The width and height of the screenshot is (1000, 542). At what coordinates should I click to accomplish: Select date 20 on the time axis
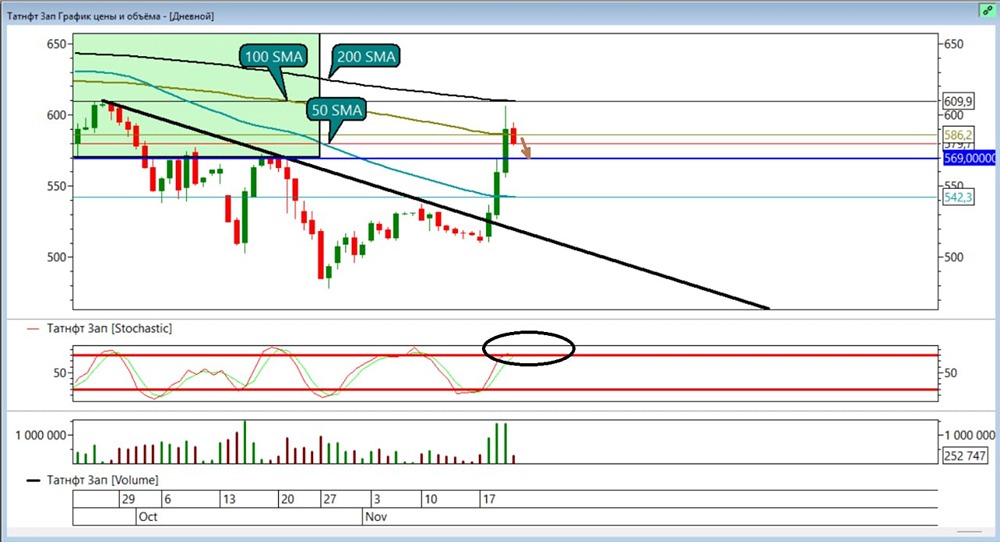tap(288, 499)
